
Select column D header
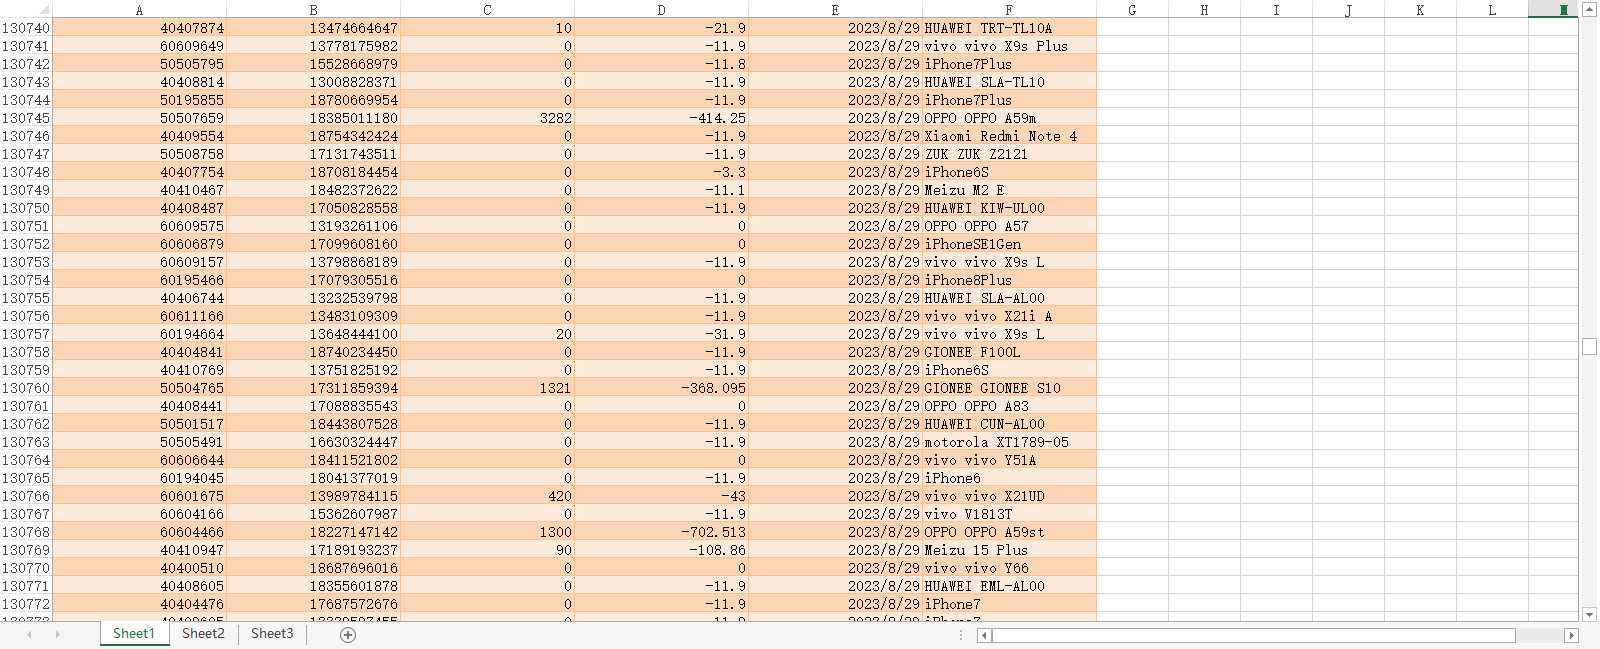click(661, 9)
